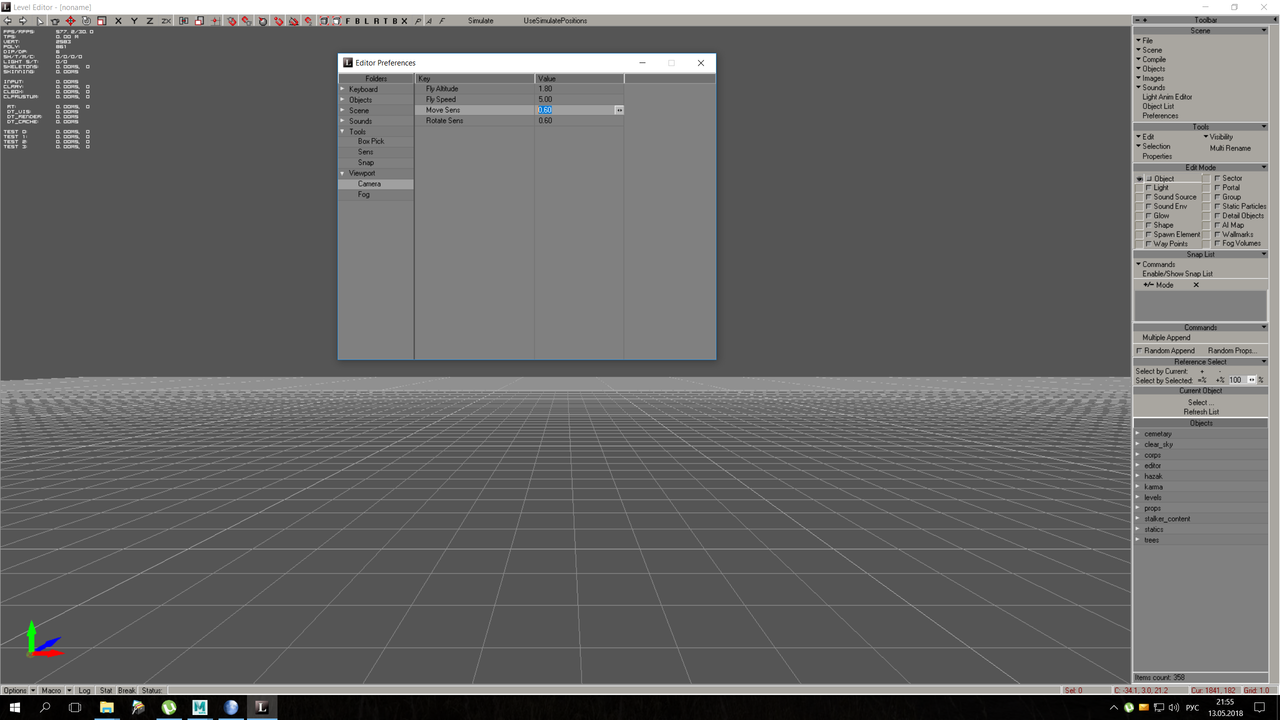
Task: Enable Light edit mode checkbox
Action: 1149,188
